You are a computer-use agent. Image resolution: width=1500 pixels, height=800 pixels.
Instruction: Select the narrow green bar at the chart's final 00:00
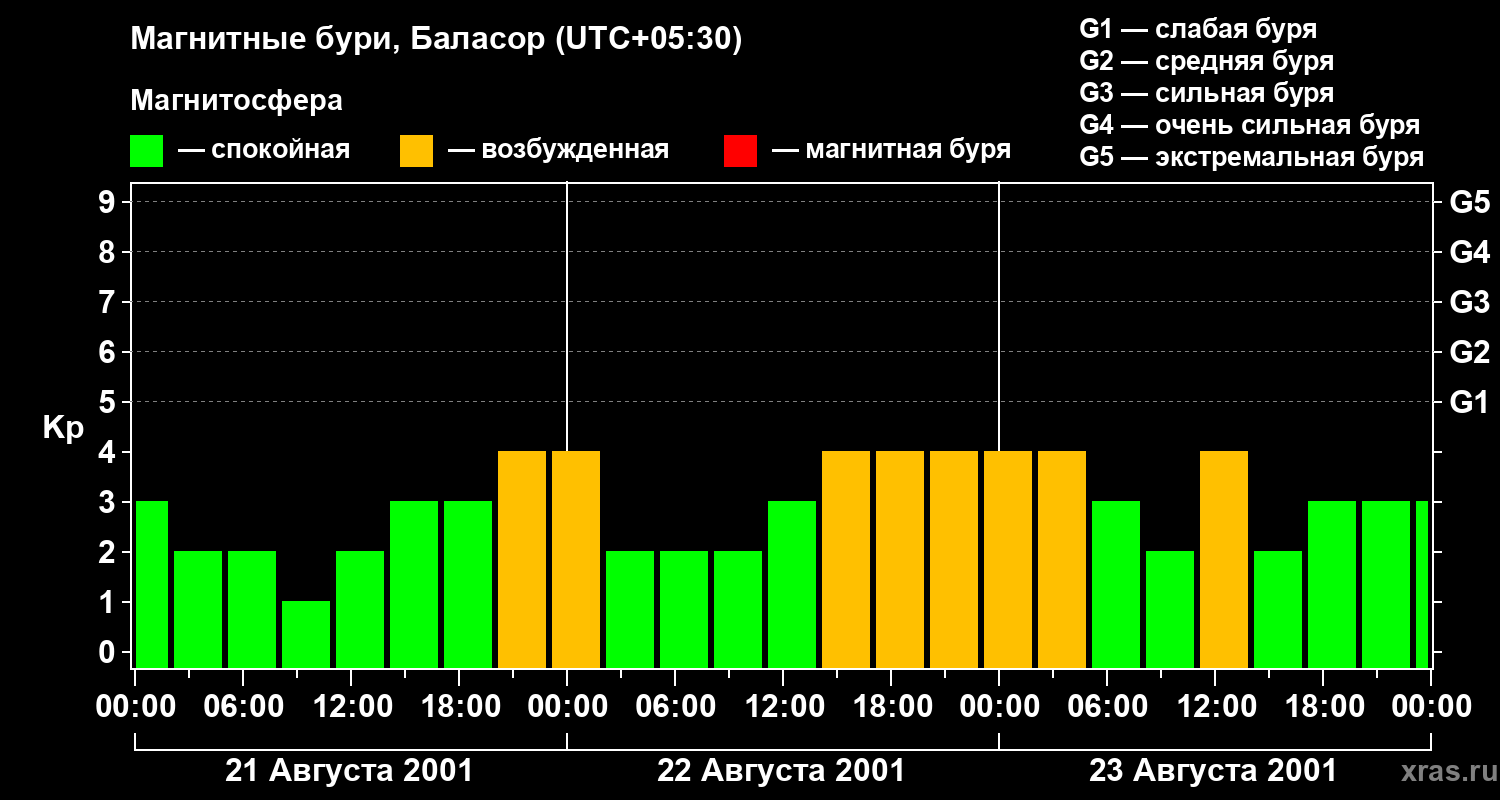[x=1422, y=584]
